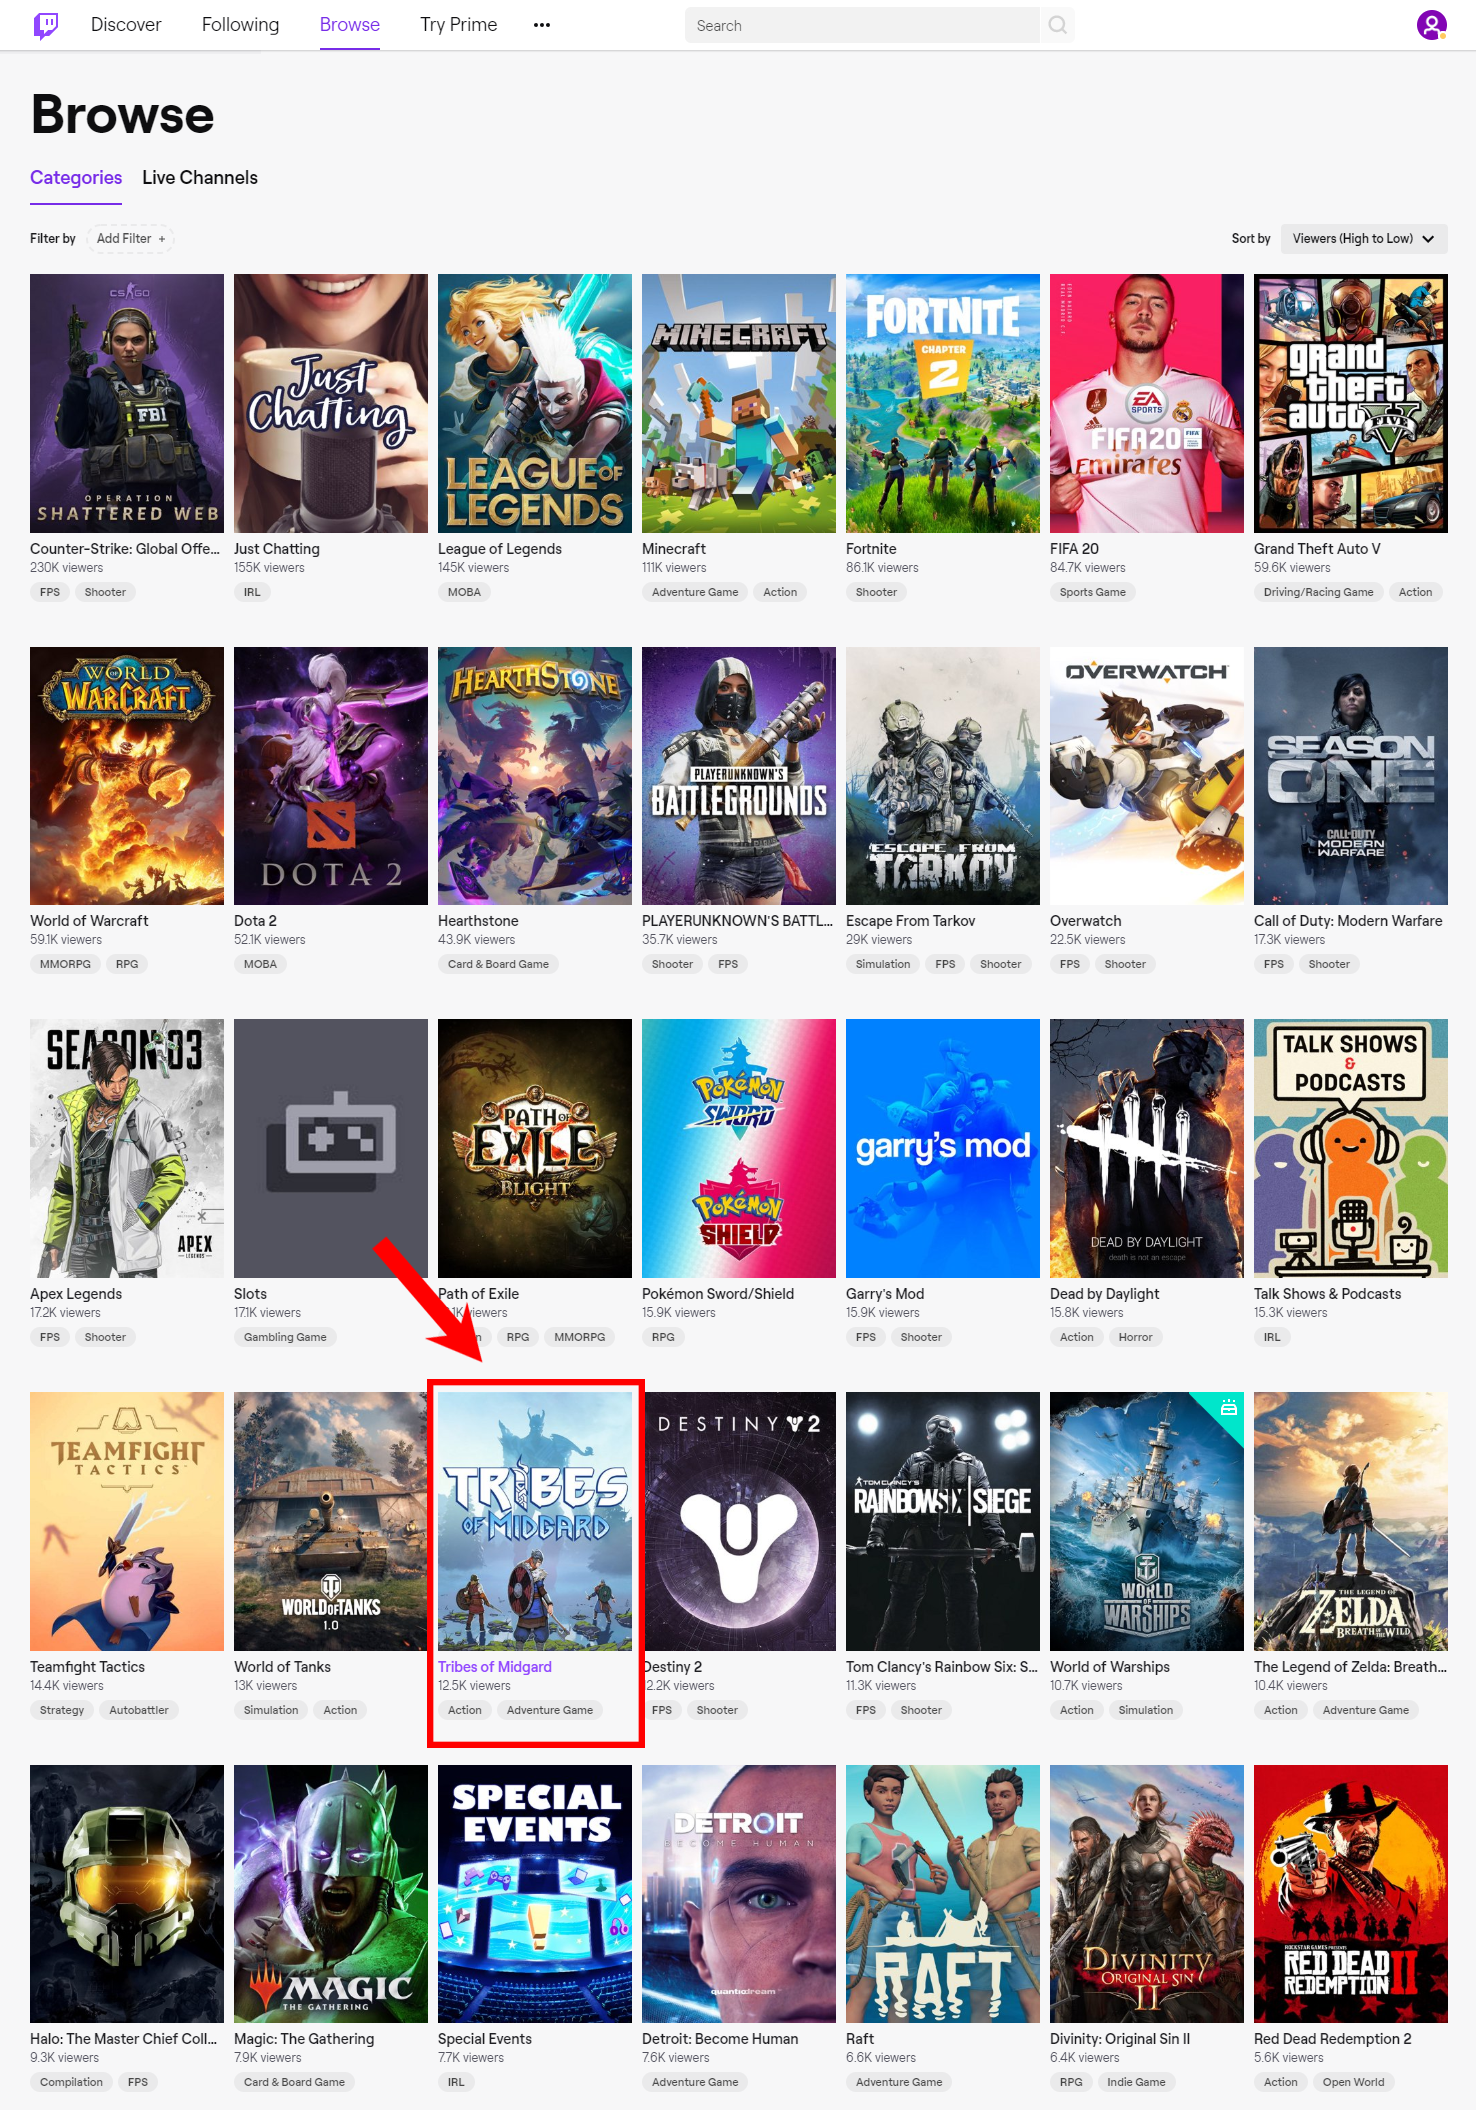Image resolution: width=1476 pixels, height=2110 pixels.
Task: Open the user profile avatar menu
Action: click(x=1431, y=25)
